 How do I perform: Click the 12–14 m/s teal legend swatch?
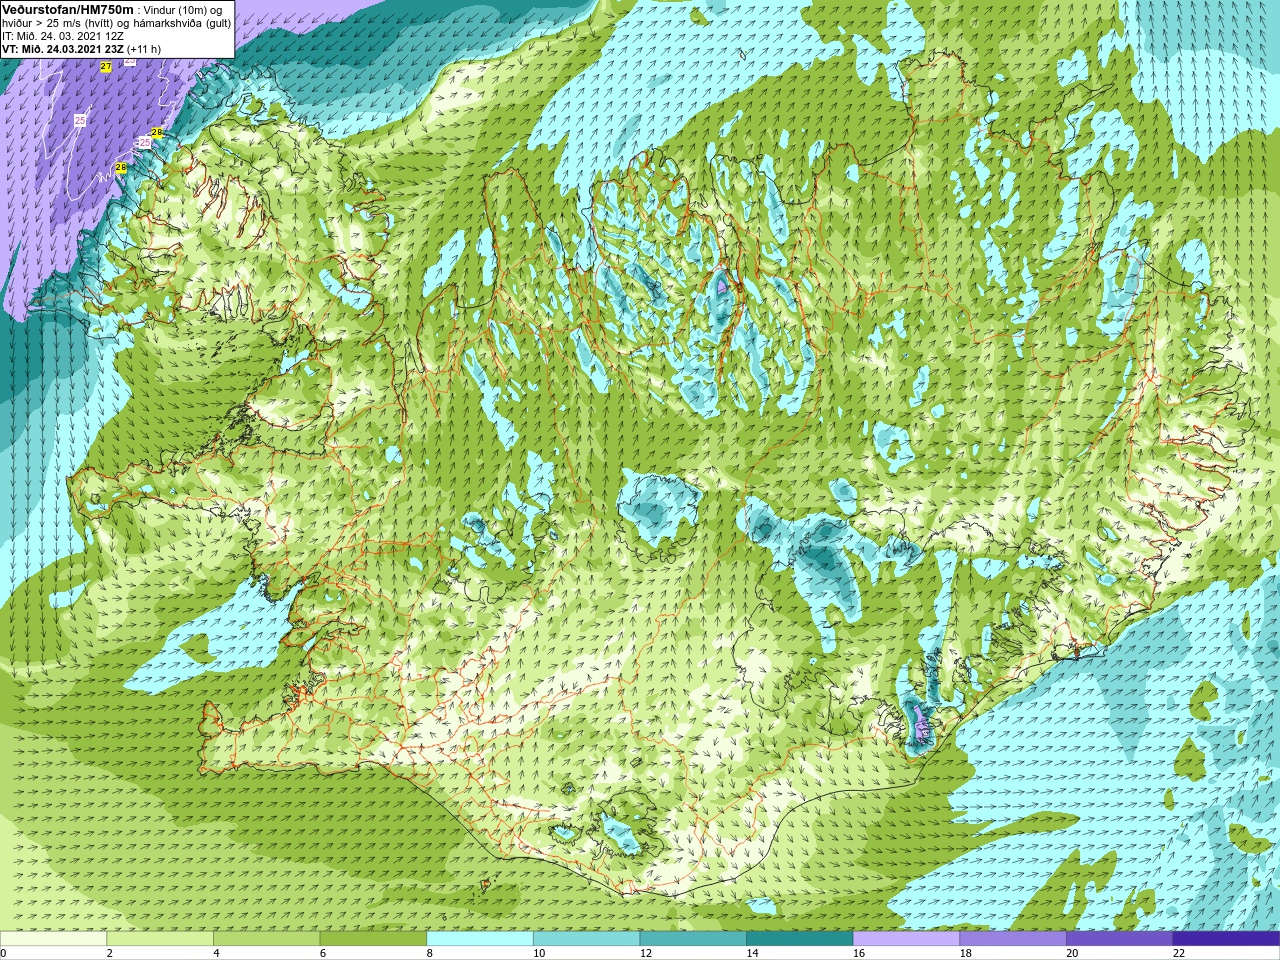tap(693, 939)
